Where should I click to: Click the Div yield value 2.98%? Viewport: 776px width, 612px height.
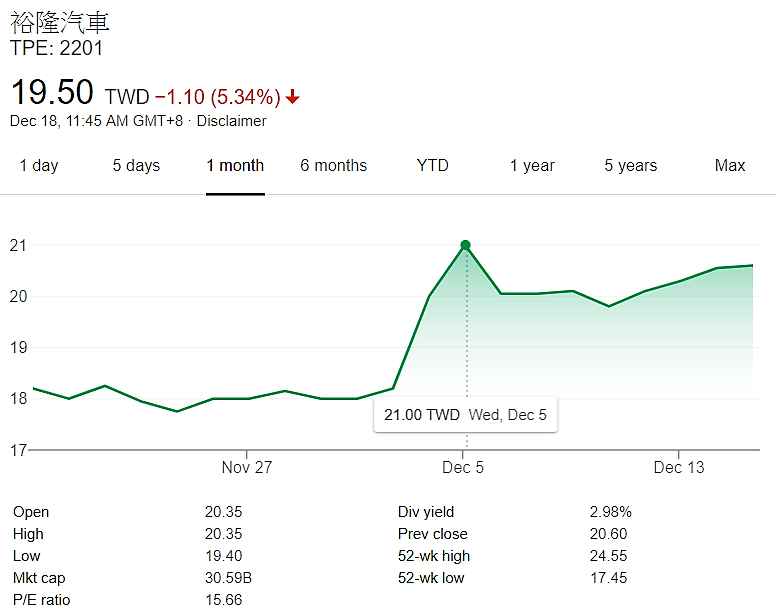tap(611, 512)
